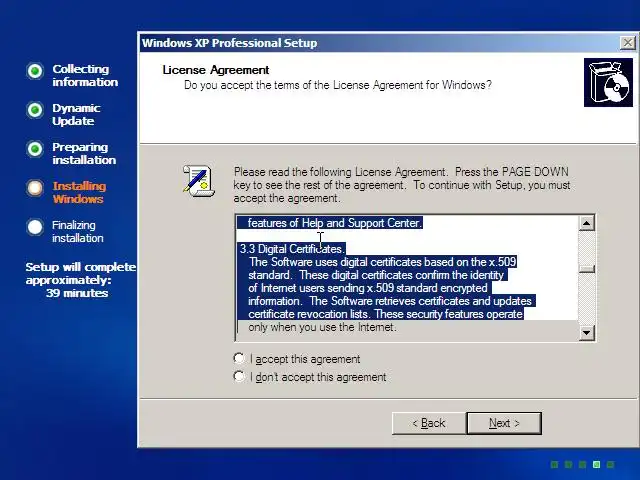Click the "Finalizing installation" step indicator
This screenshot has height=480, width=640.
coord(35,227)
